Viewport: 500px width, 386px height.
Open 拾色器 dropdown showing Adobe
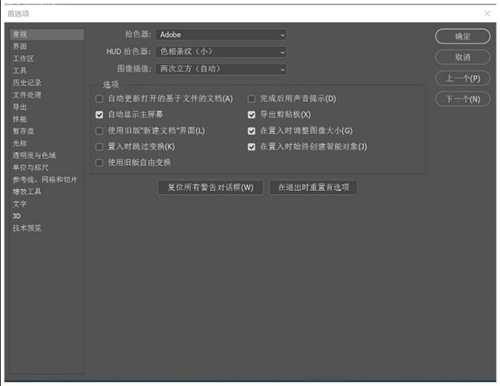222,35
